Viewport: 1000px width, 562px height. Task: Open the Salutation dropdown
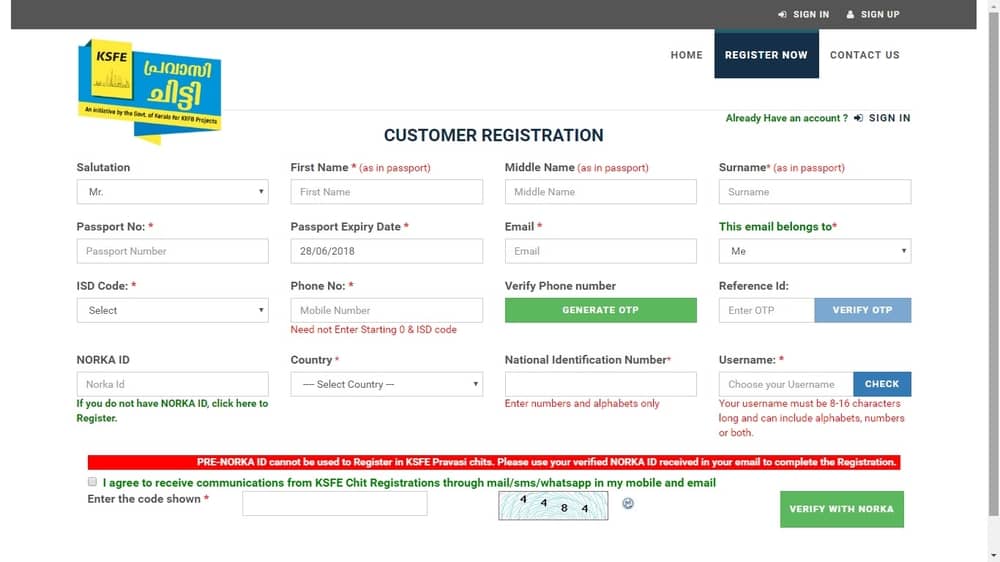172,192
